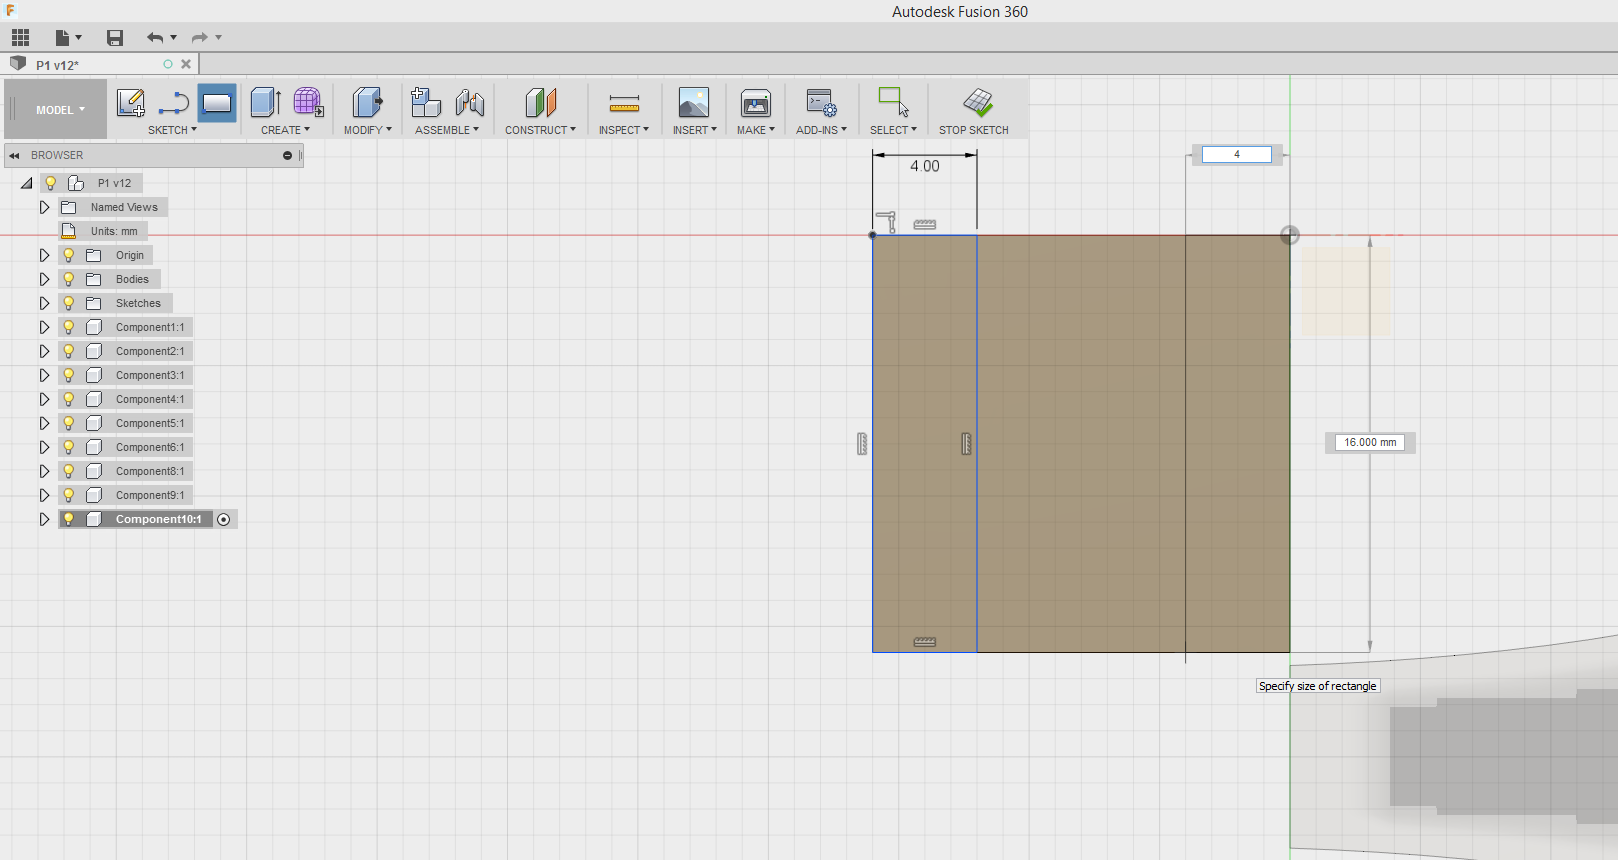The width and height of the screenshot is (1618, 860).
Task: Toggle visibility bulb of Bodies
Action: click(69, 279)
